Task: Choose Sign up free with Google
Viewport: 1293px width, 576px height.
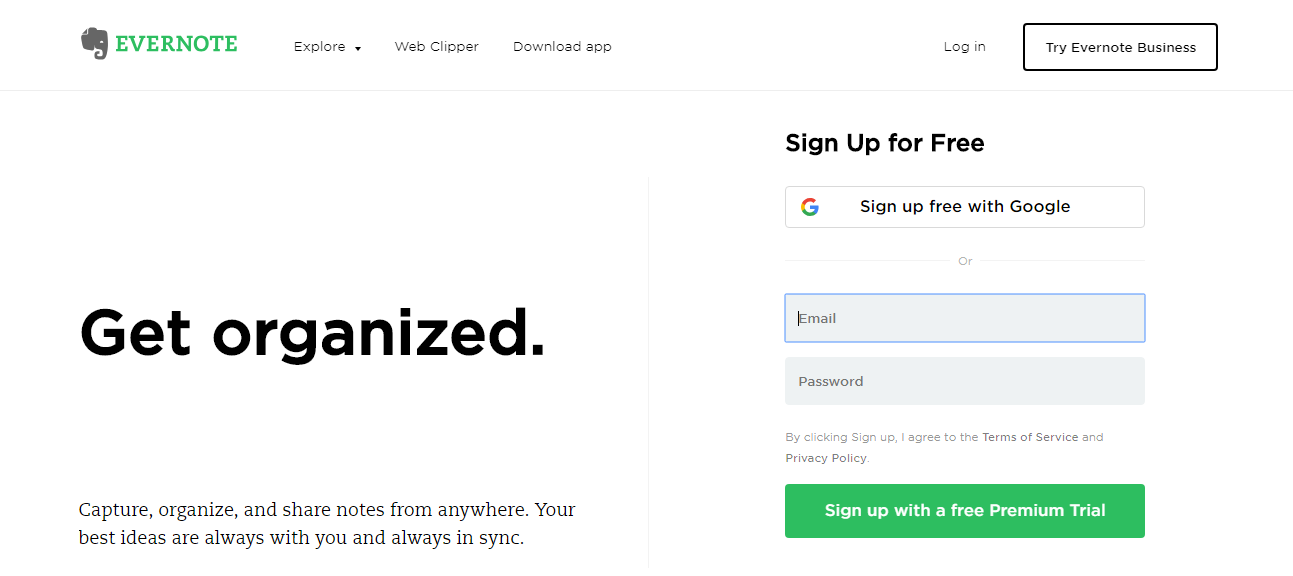Action: tap(965, 207)
